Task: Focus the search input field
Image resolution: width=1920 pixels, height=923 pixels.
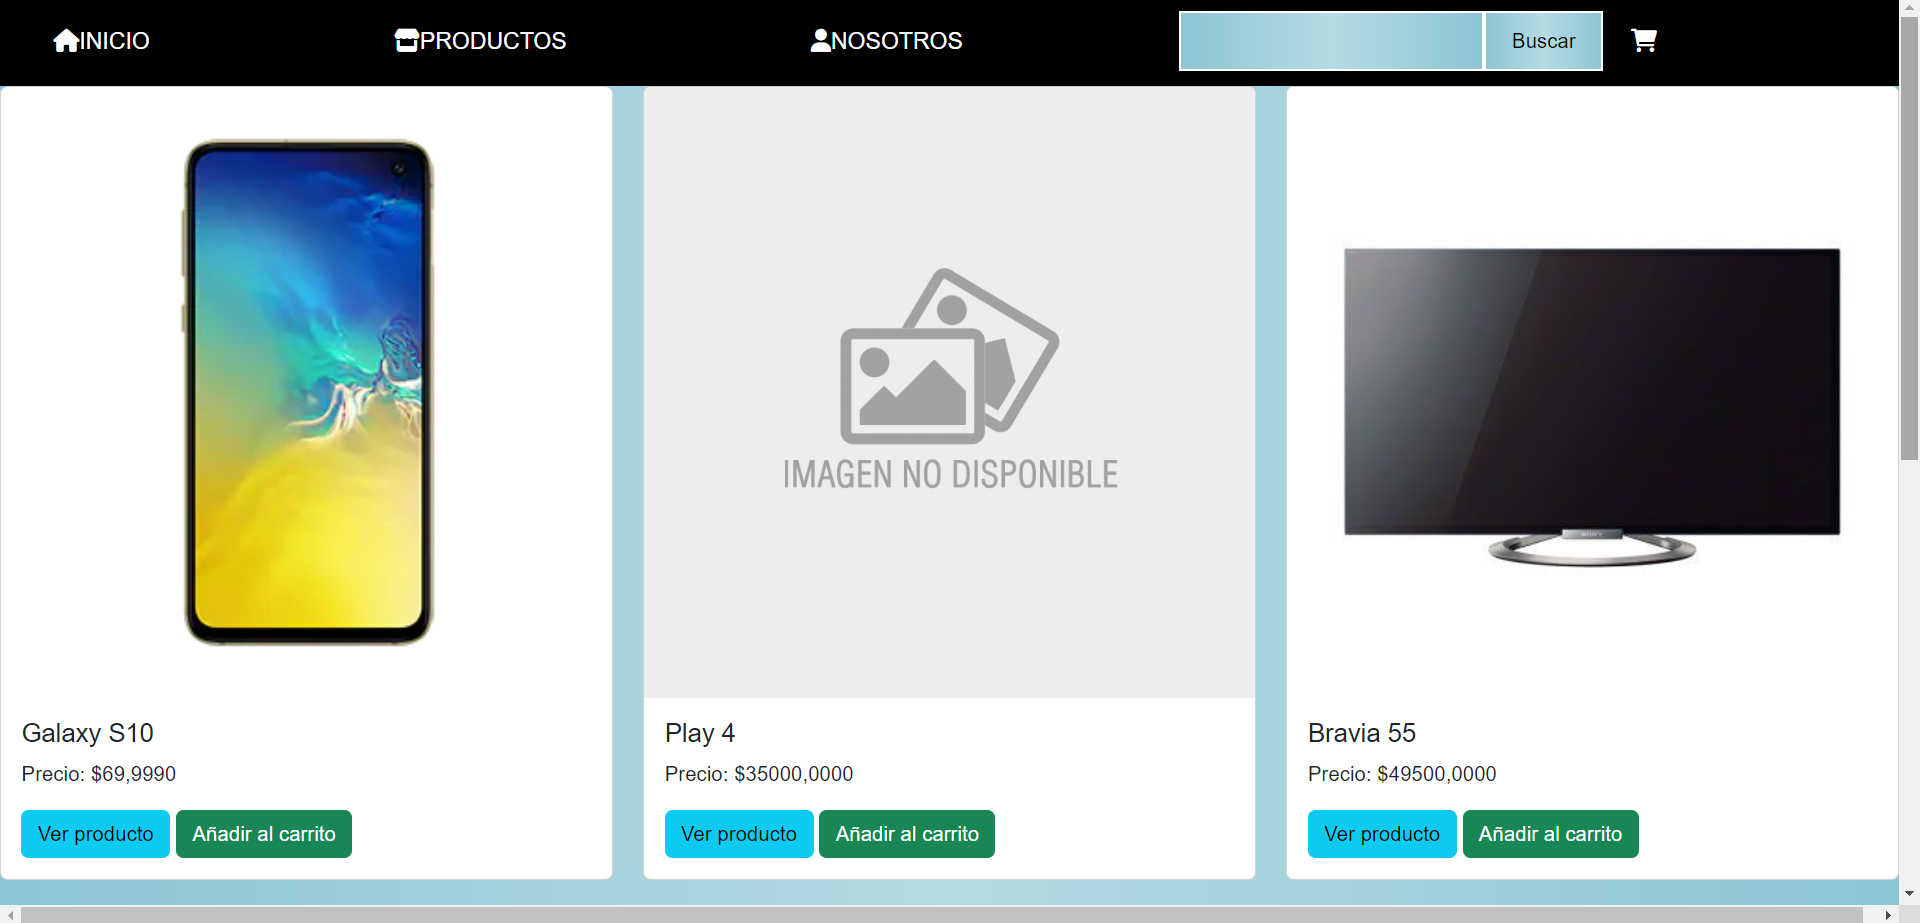Action: tap(1331, 41)
